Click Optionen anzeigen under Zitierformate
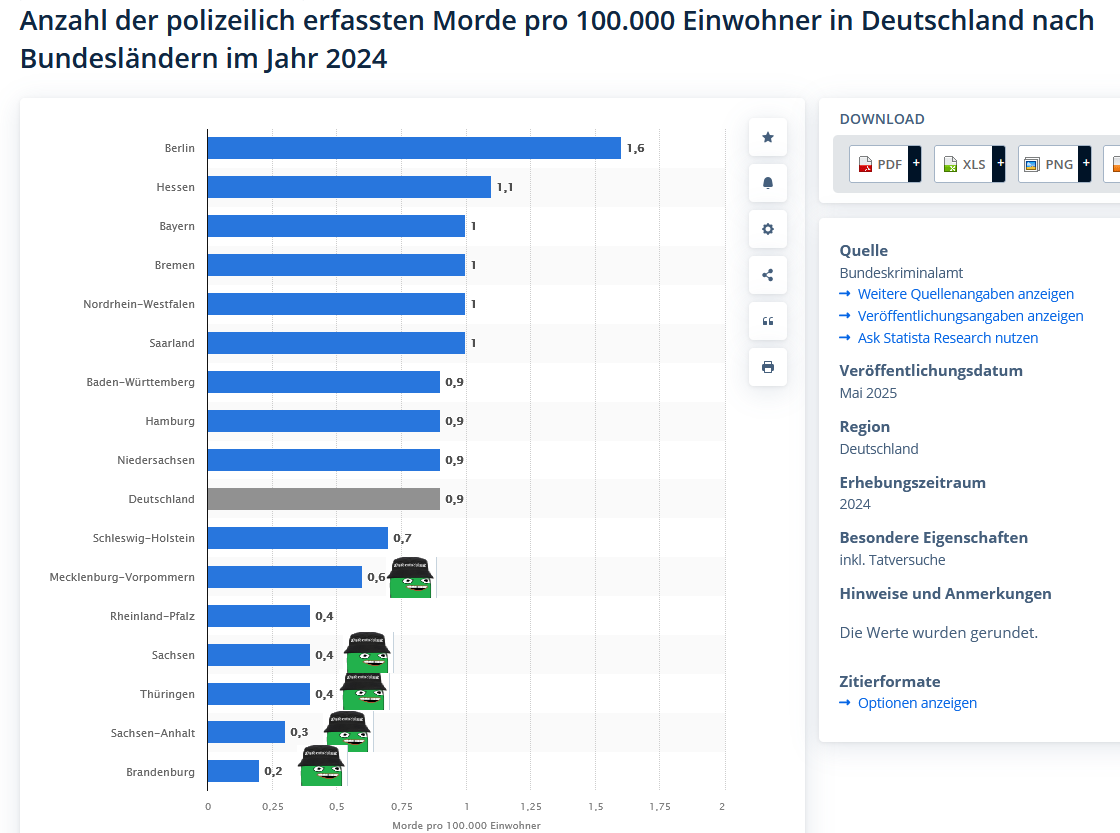The image size is (1120, 833). click(x=917, y=703)
